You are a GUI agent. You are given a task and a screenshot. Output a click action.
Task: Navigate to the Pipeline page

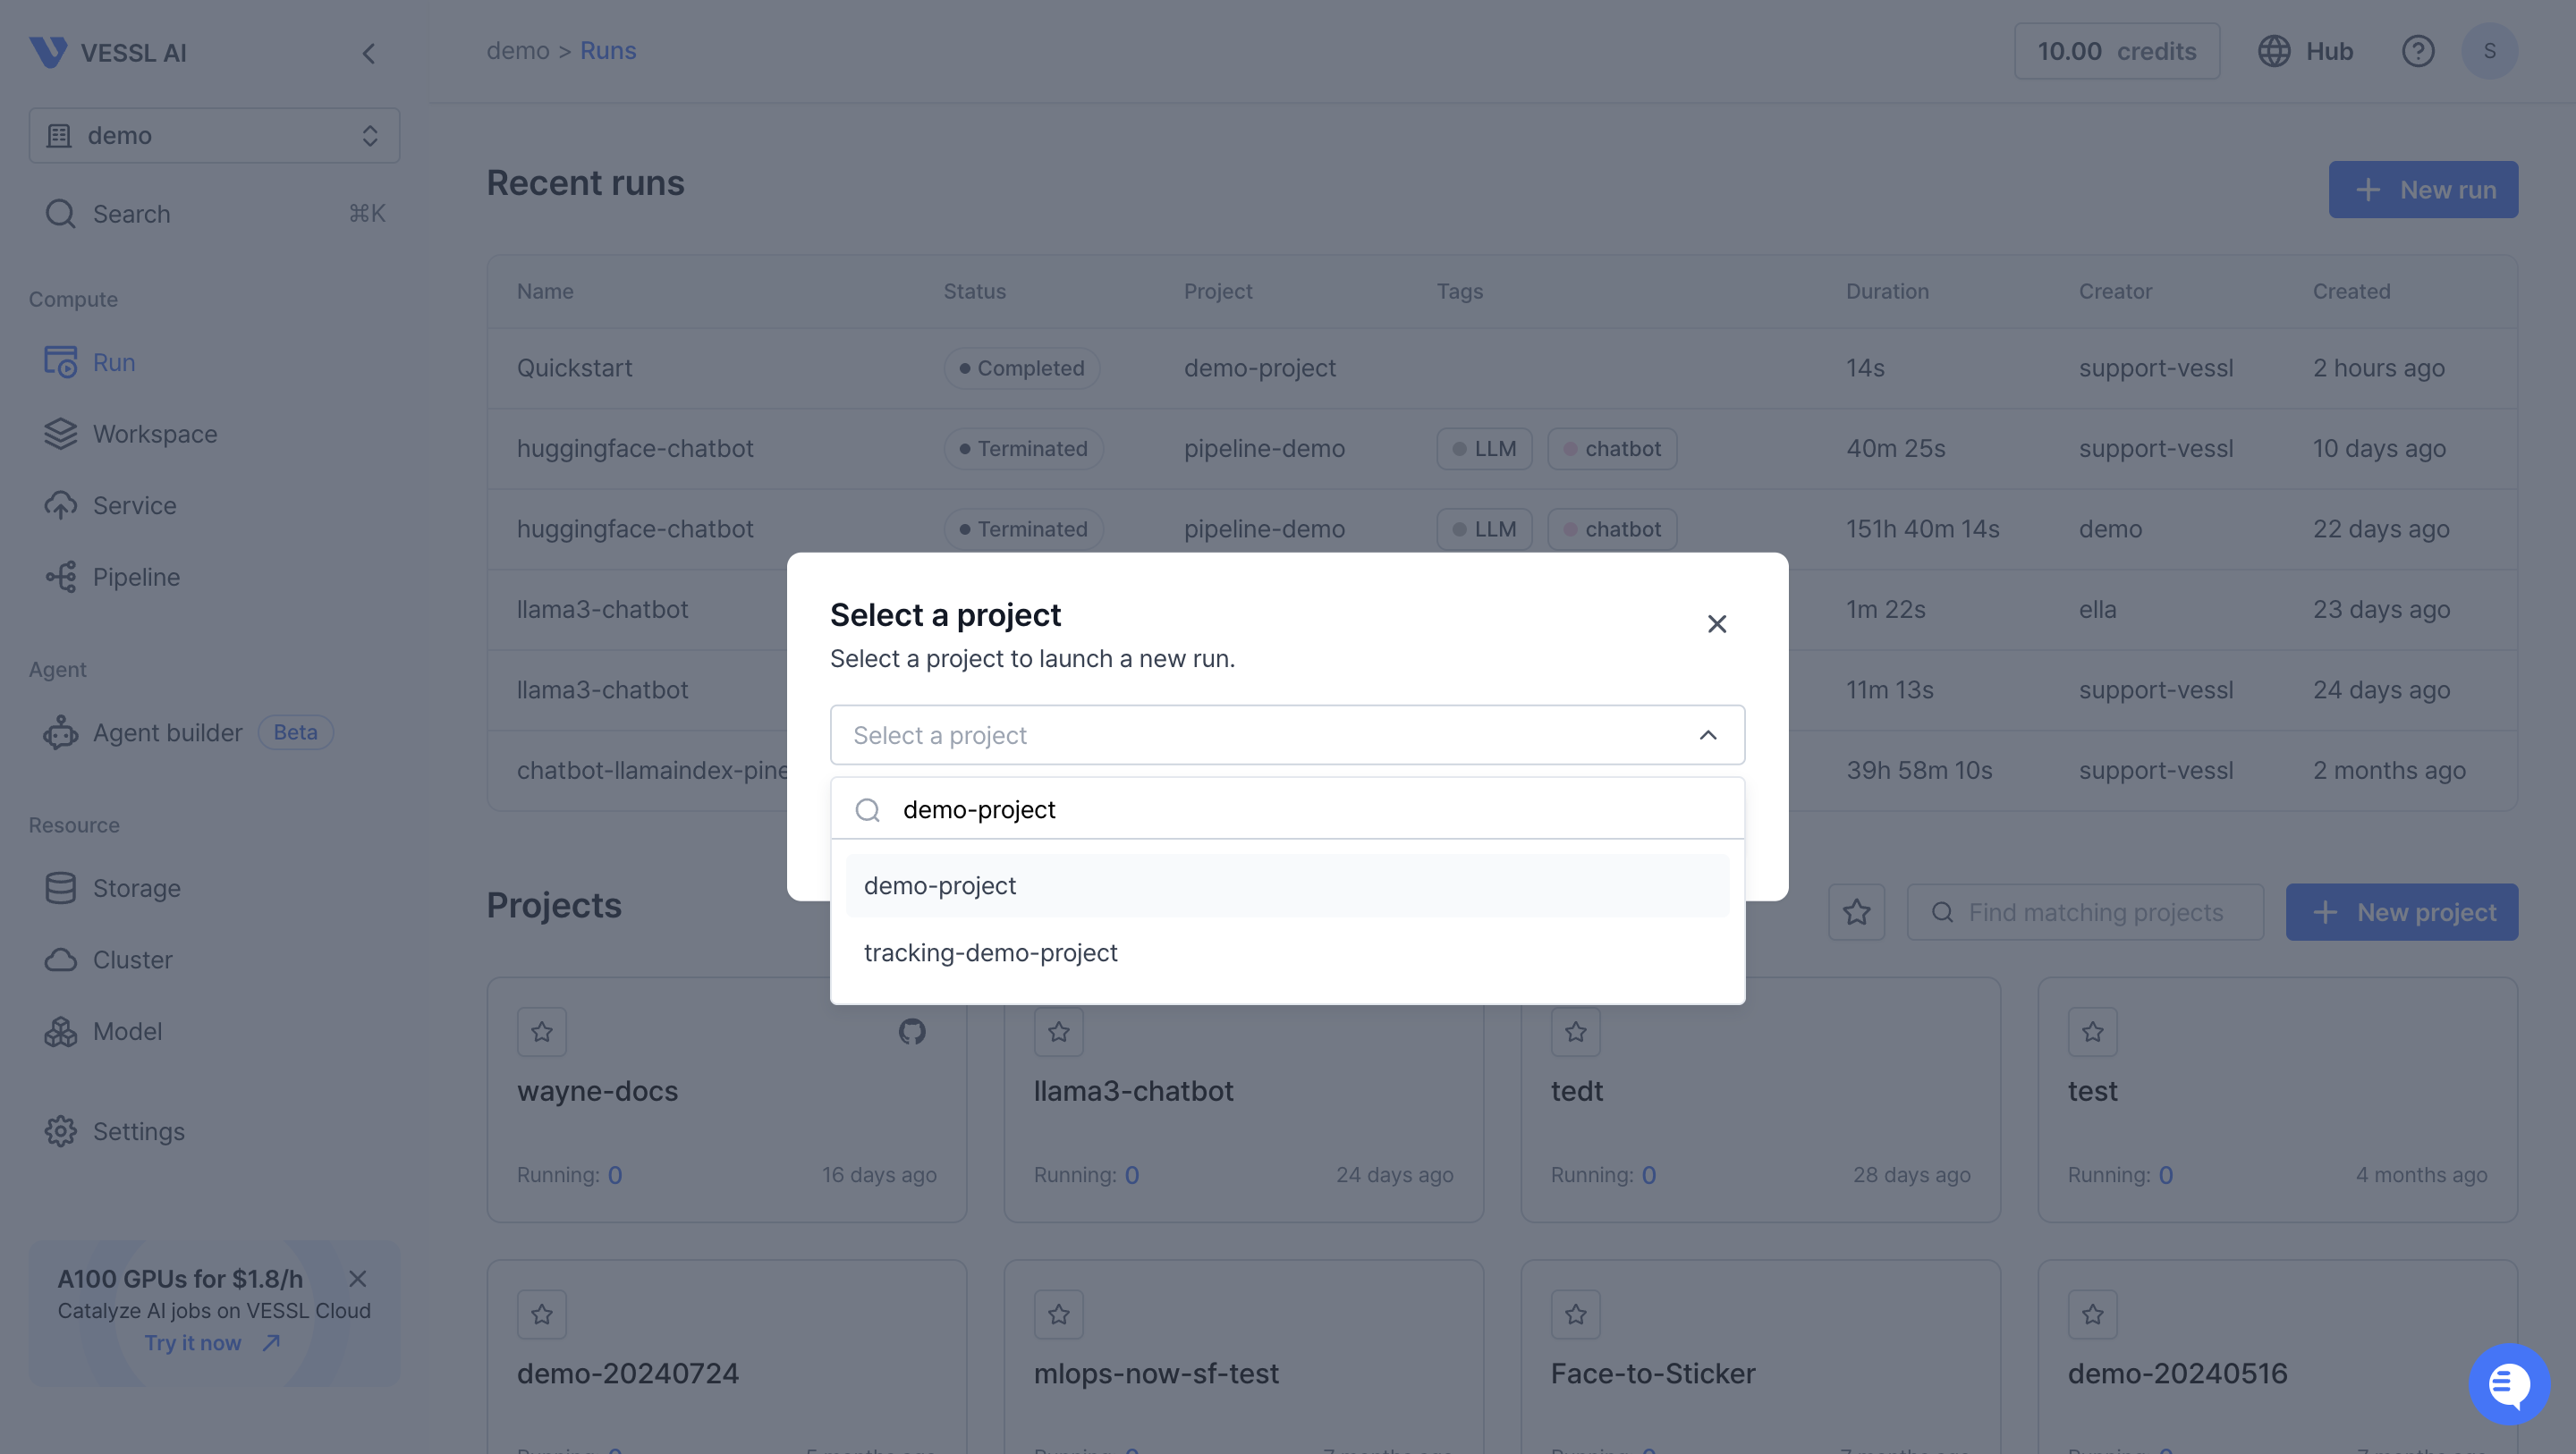point(214,577)
